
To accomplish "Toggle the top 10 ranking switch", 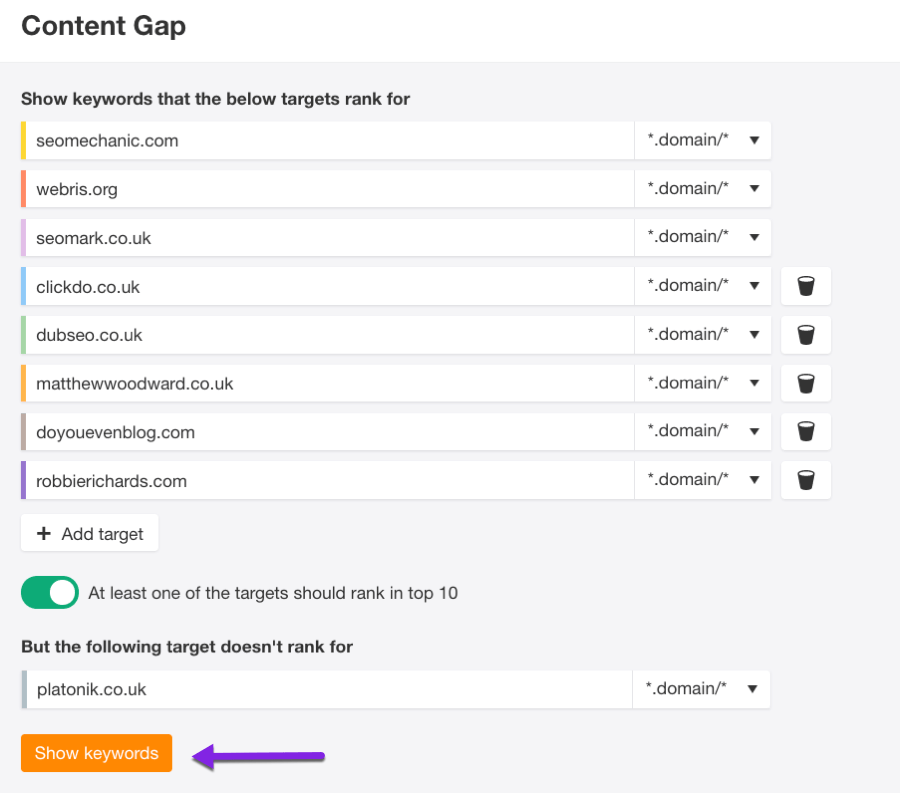I will tap(50, 593).
